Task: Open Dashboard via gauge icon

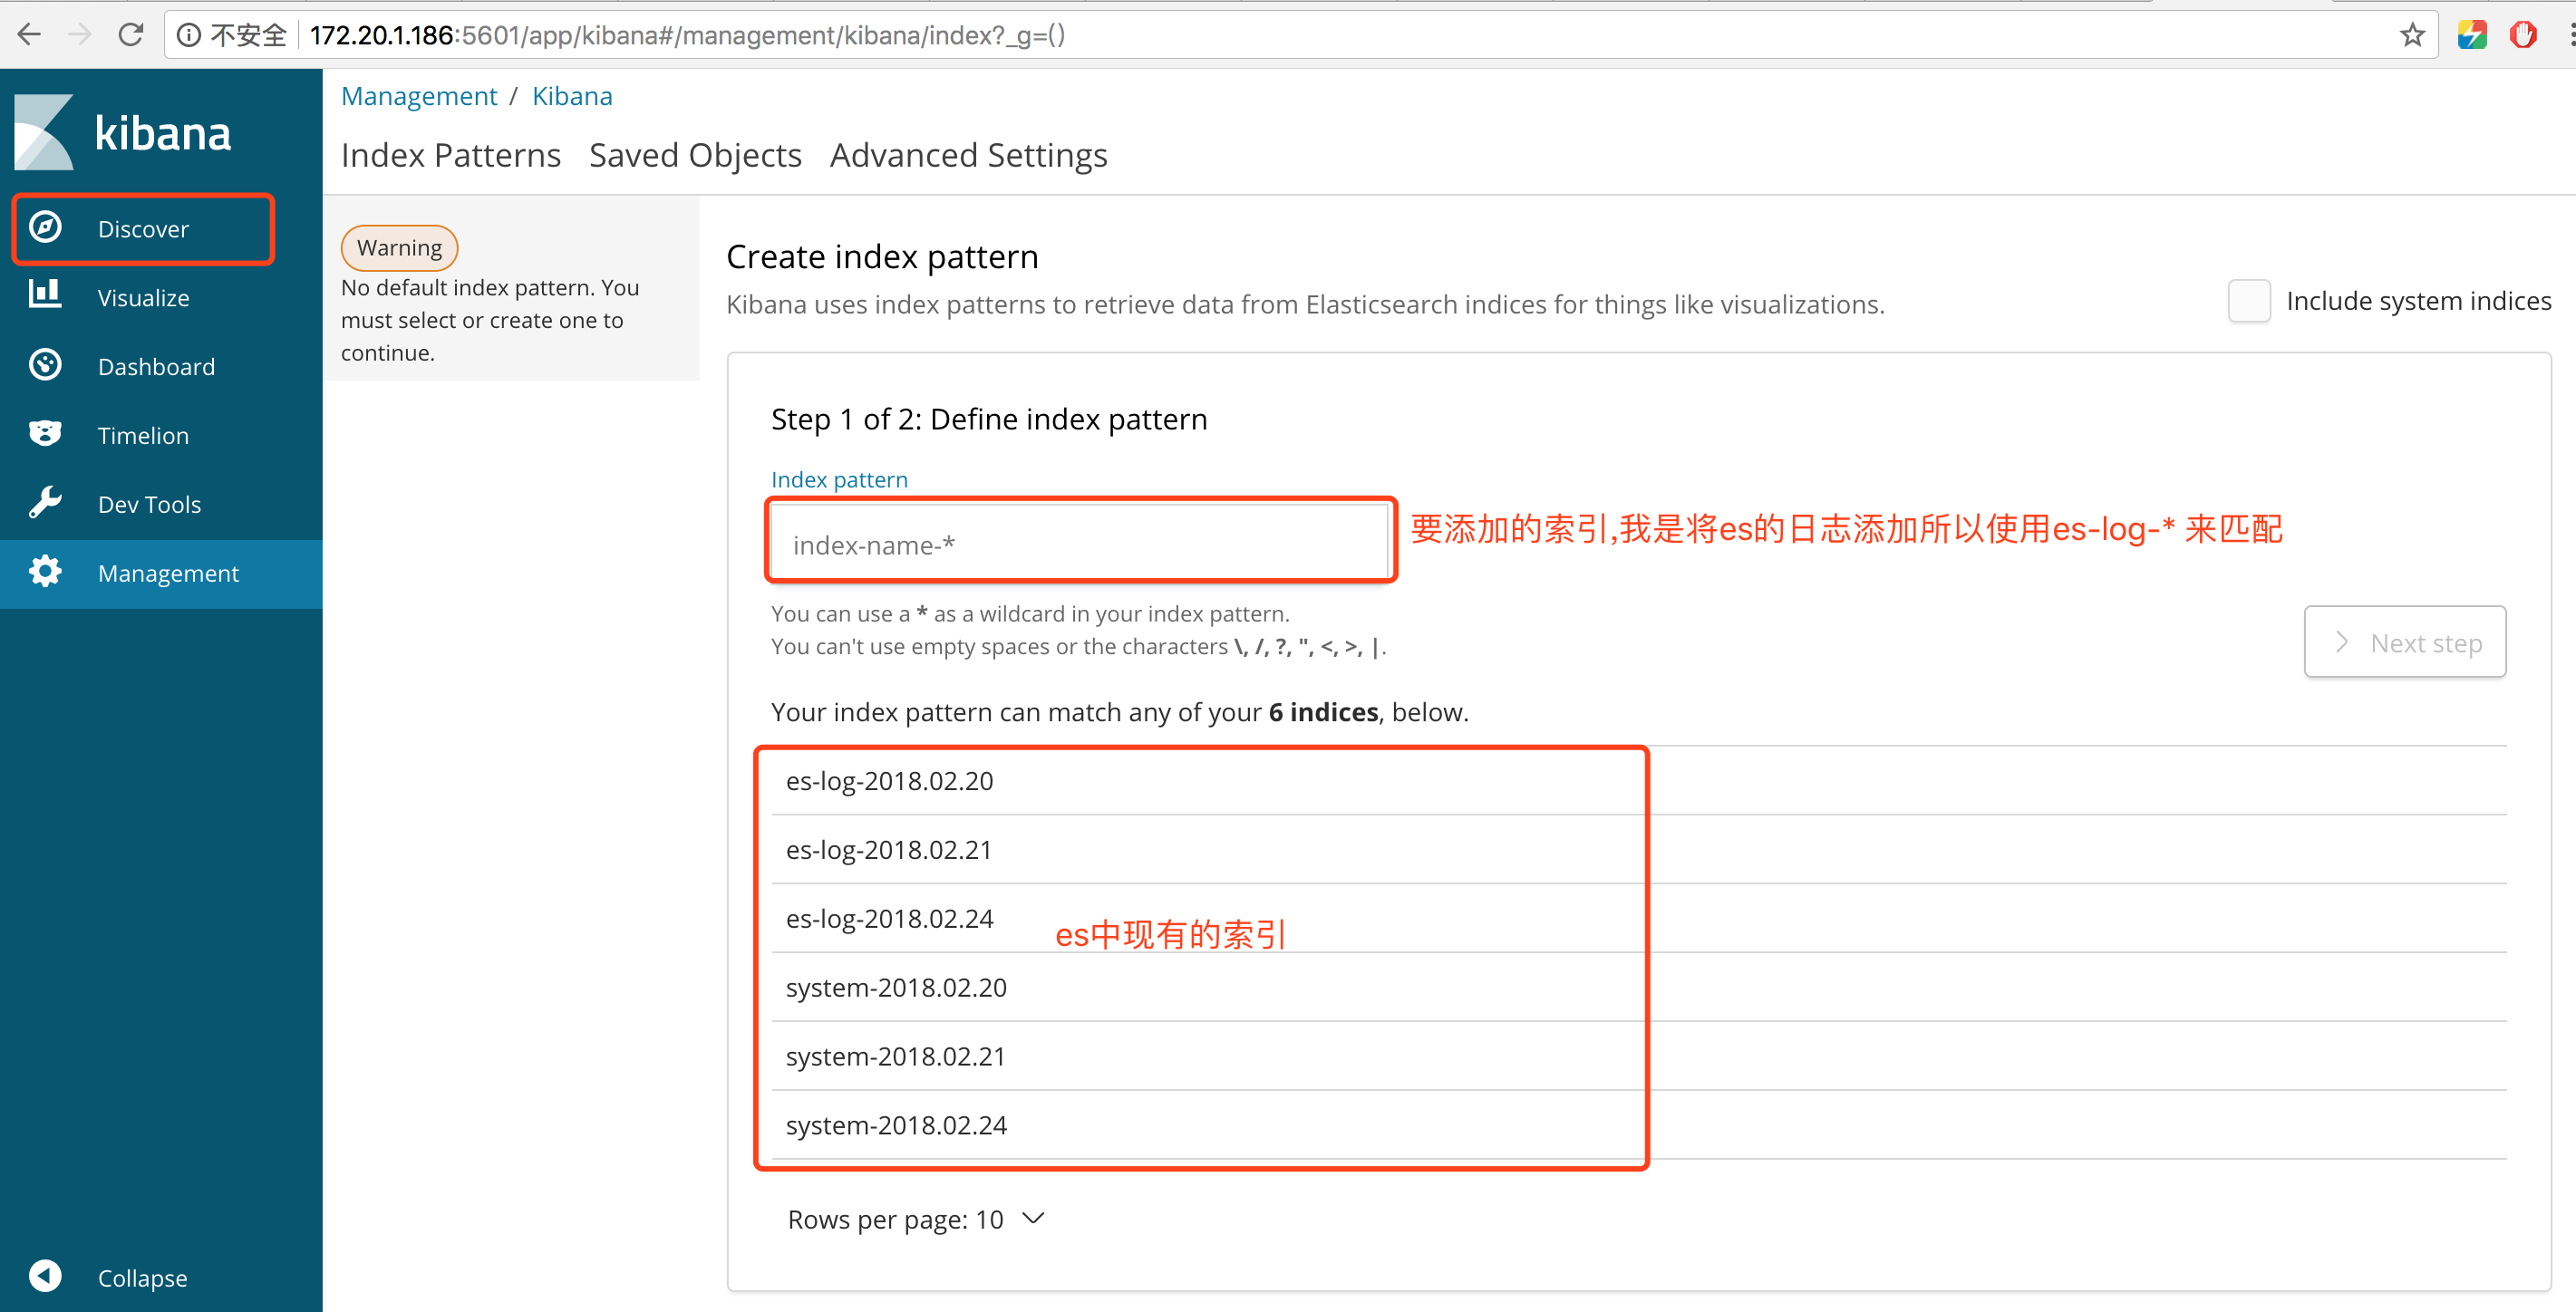Action: (x=45, y=365)
